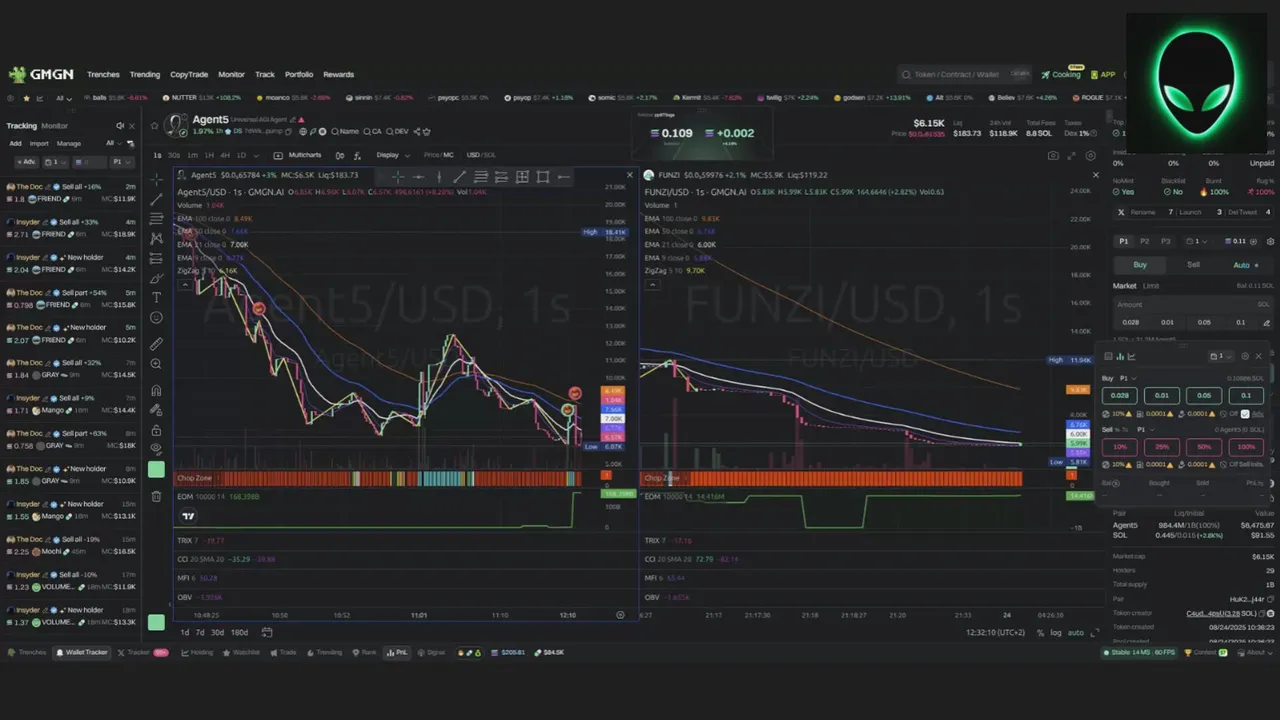This screenshot has height=720, width=1280.
Task: Collapse FUNZI chart indicator legend
Action: (x=652, y=285)
